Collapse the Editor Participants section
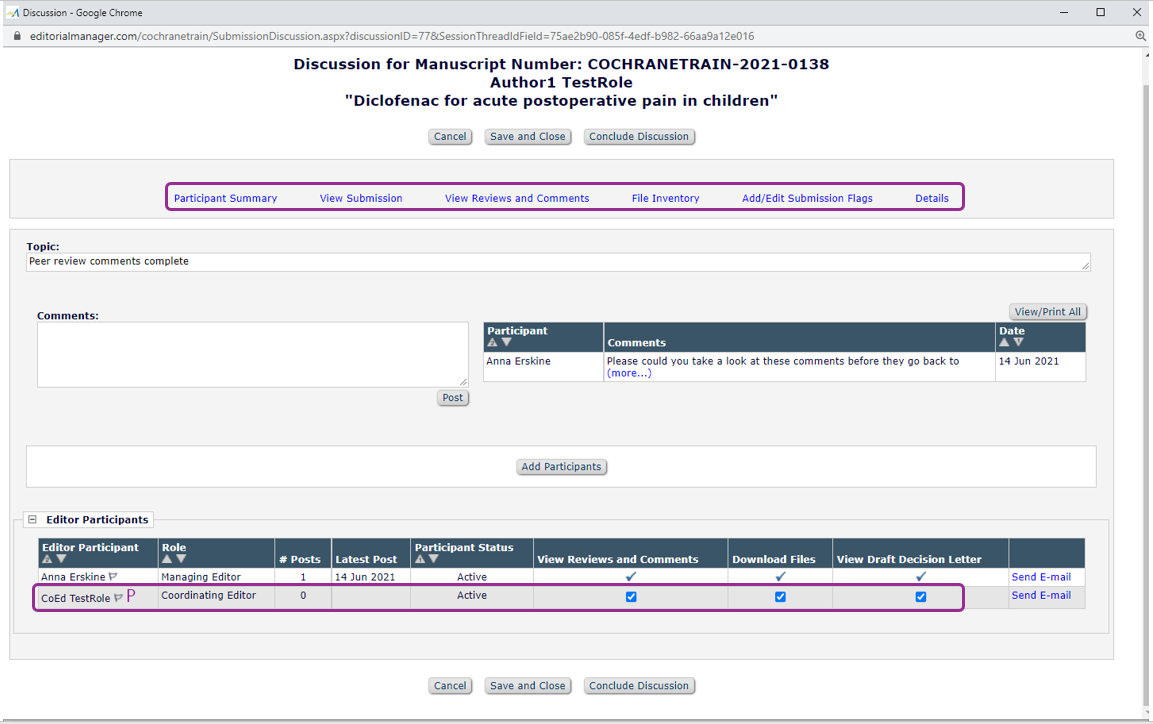Image resolution: width=1153 pixels, height=724 pixels. pyautogui.click(x=32, y=520)
